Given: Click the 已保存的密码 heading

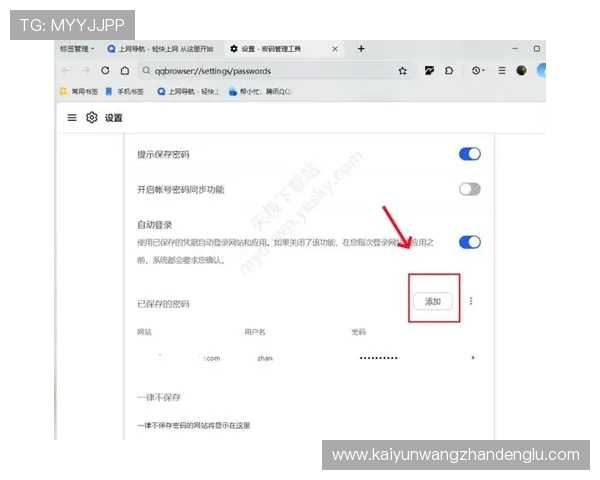Looking at the screenshot, I should click(x=163, y=304).
